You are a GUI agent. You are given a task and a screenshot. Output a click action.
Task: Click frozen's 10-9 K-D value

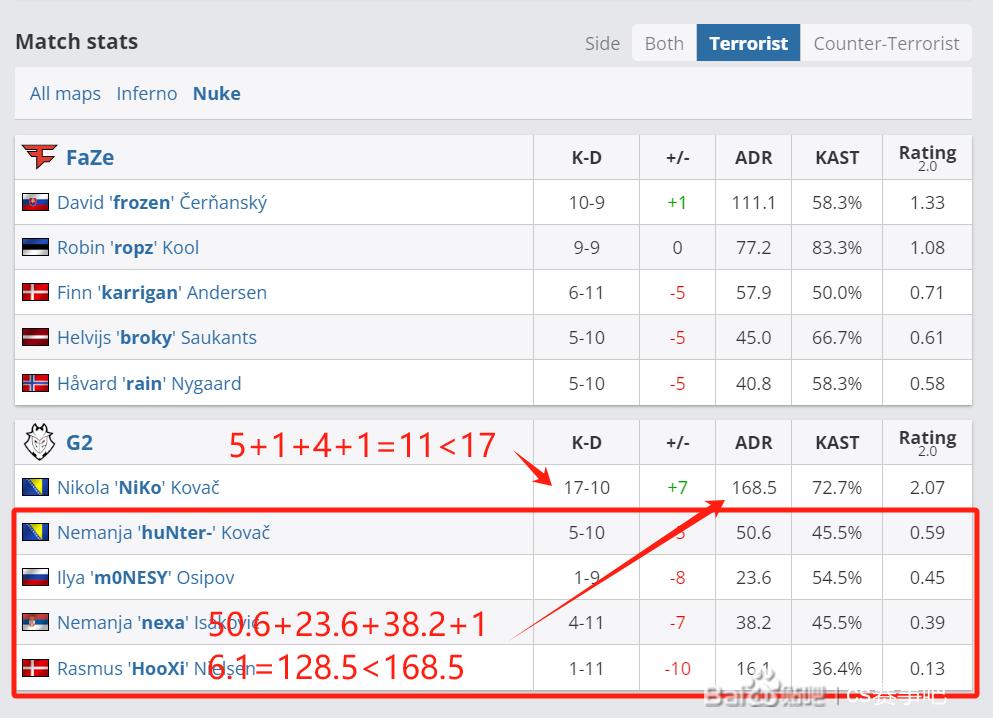pyautogui.click(x=586, y=203)
